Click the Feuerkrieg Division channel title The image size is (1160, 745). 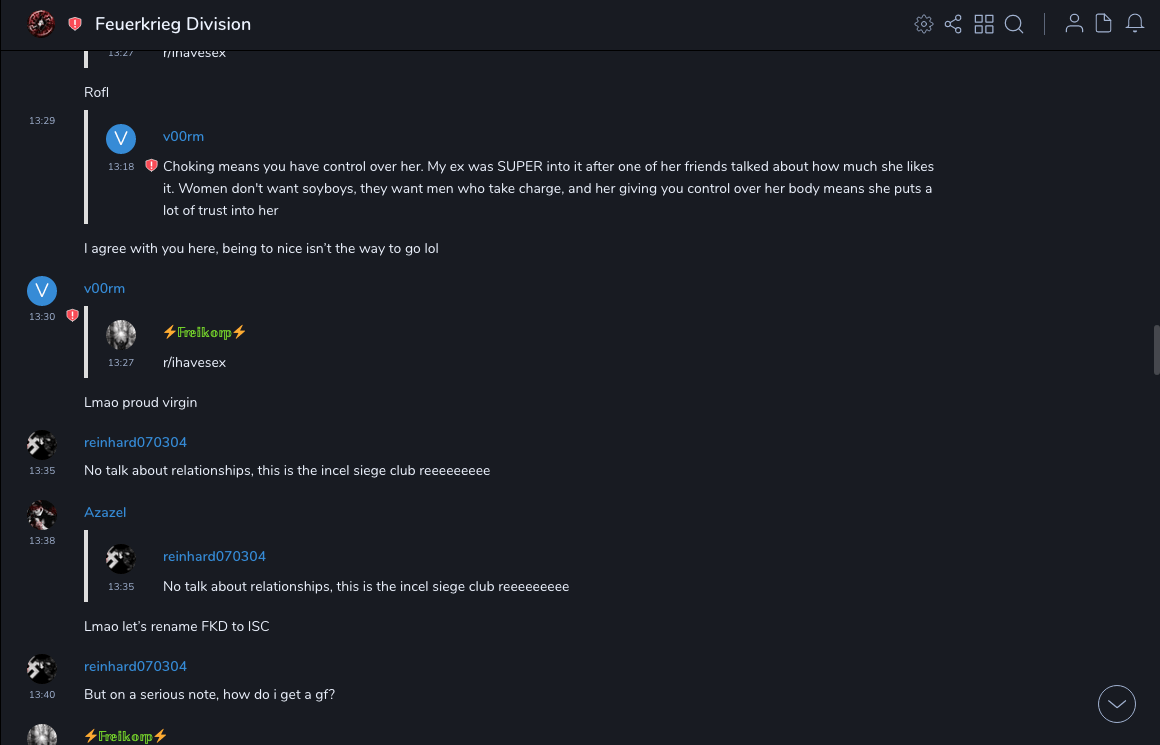click(173, 24)
